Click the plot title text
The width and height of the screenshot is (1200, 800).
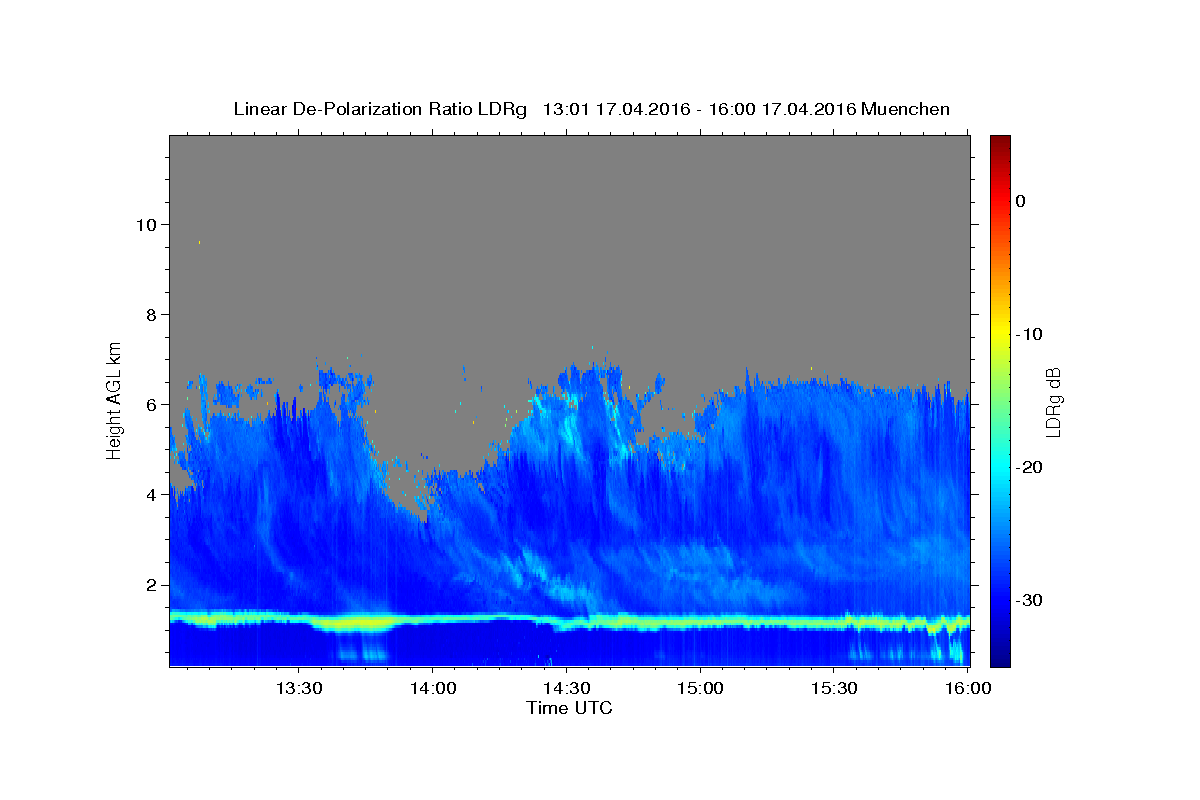click(591, 109)
